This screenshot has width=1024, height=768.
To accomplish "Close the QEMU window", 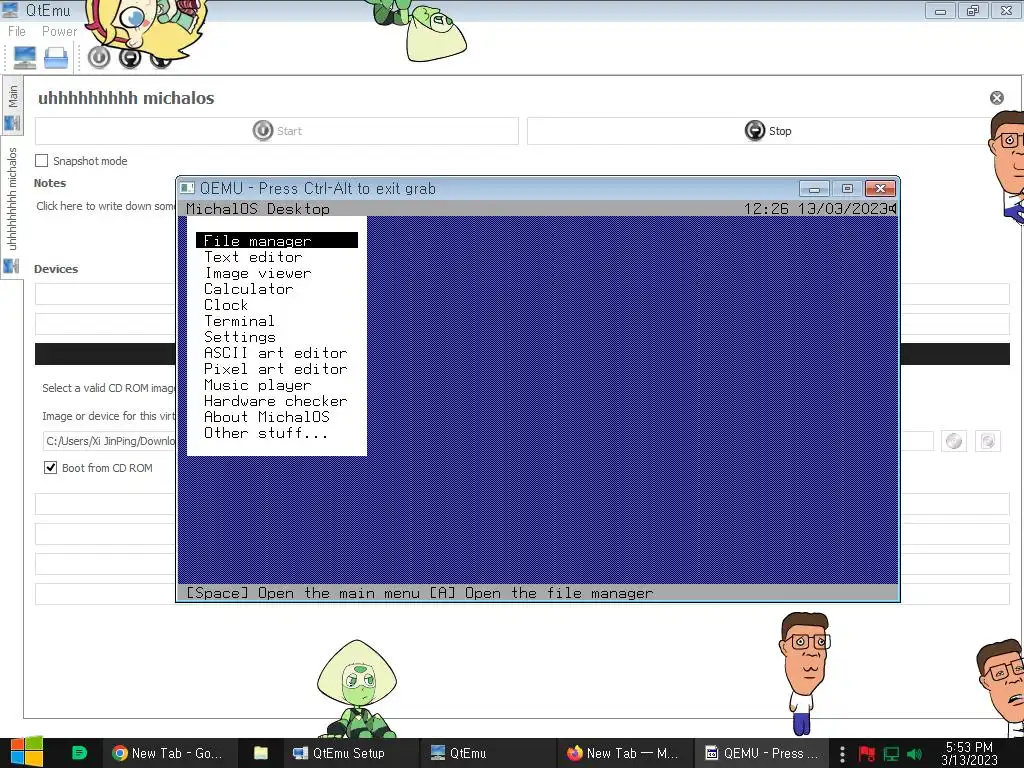I will [880, 189].
